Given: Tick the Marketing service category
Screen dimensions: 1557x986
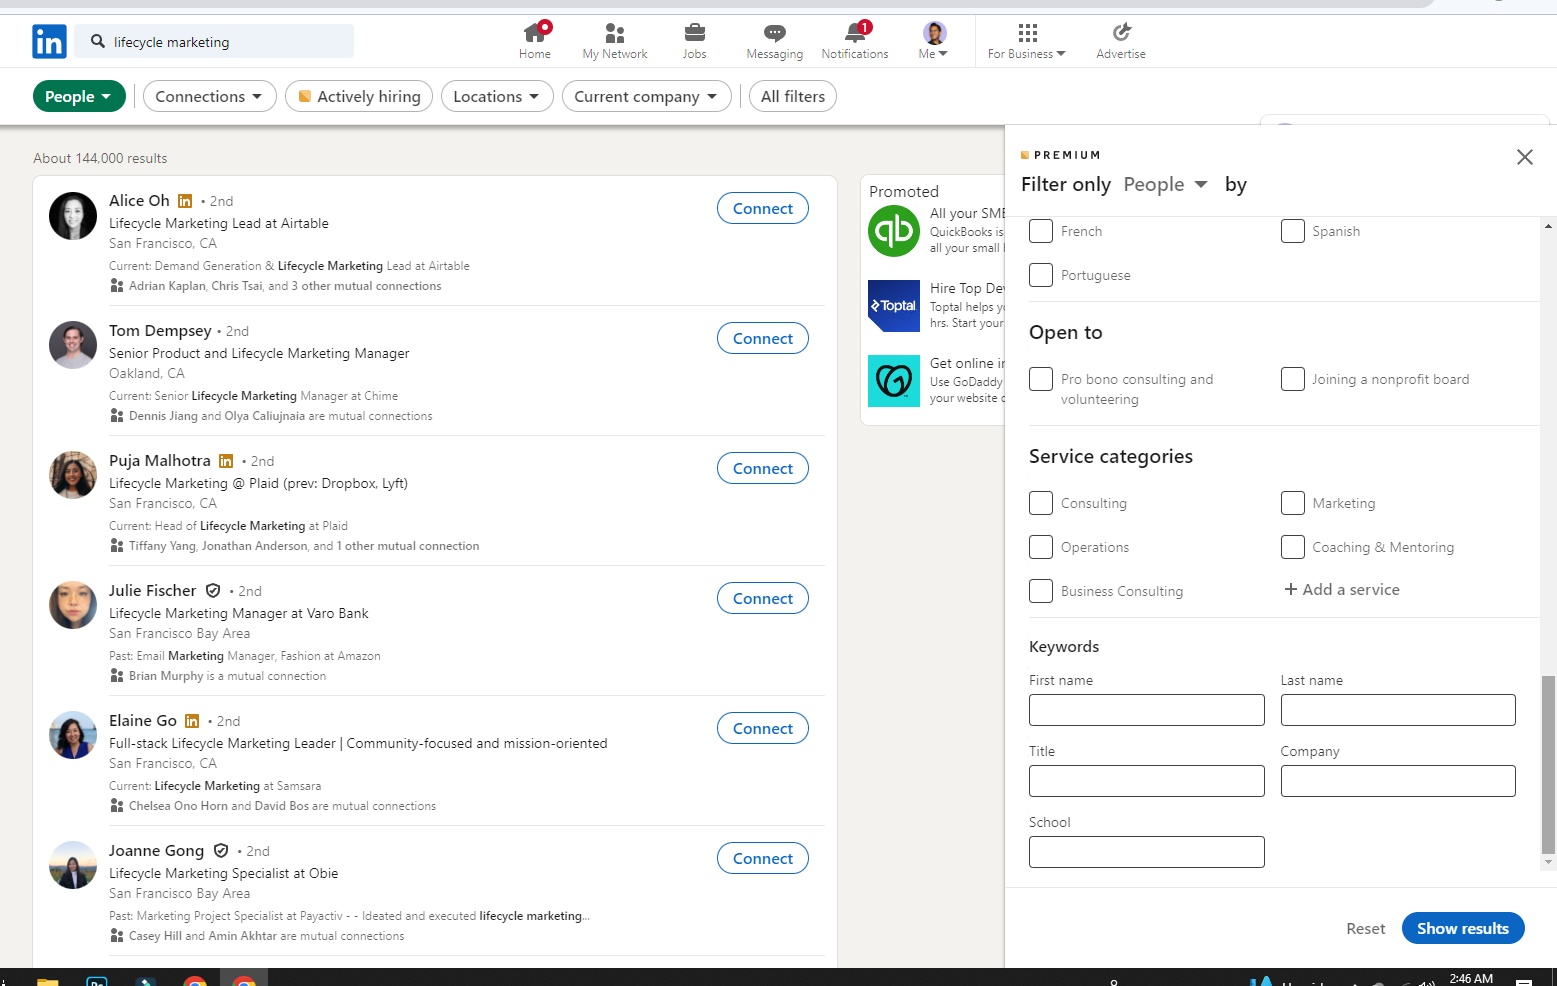Looking at the screenshot, I should click(x=1293, y=503).
